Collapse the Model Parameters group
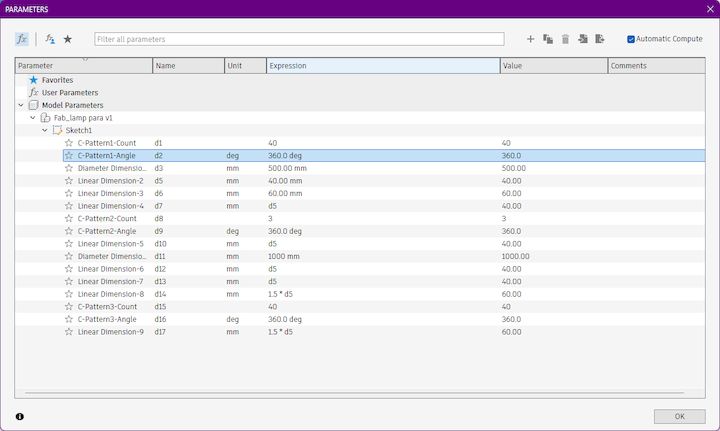 click(x=21, y=105)
